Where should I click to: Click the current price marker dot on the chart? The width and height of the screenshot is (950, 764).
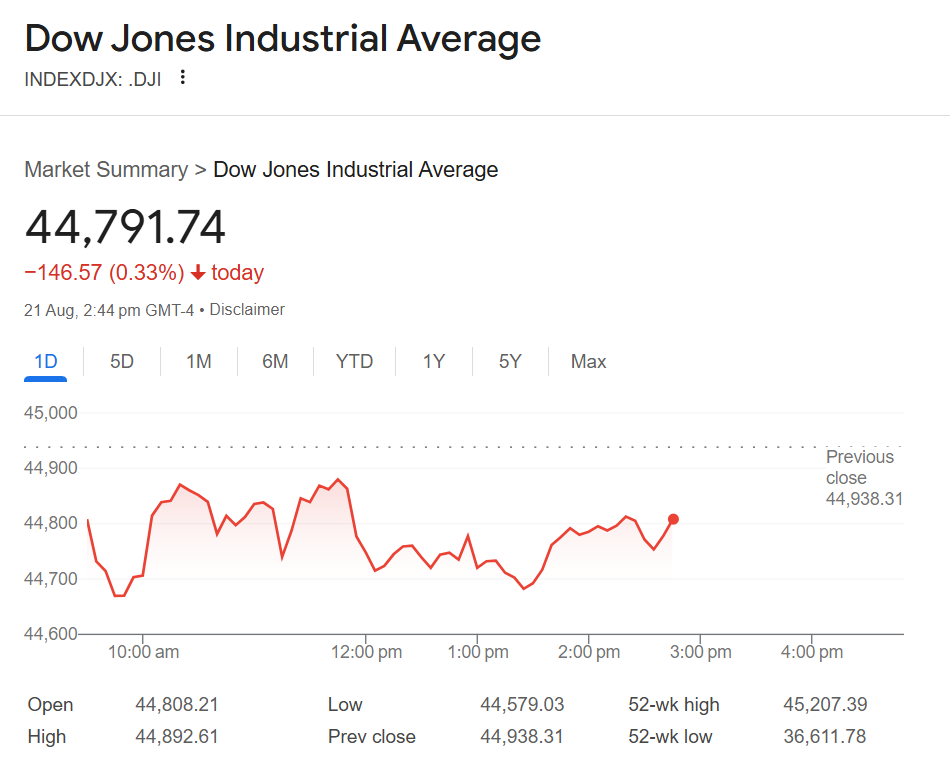pos(673,519)
